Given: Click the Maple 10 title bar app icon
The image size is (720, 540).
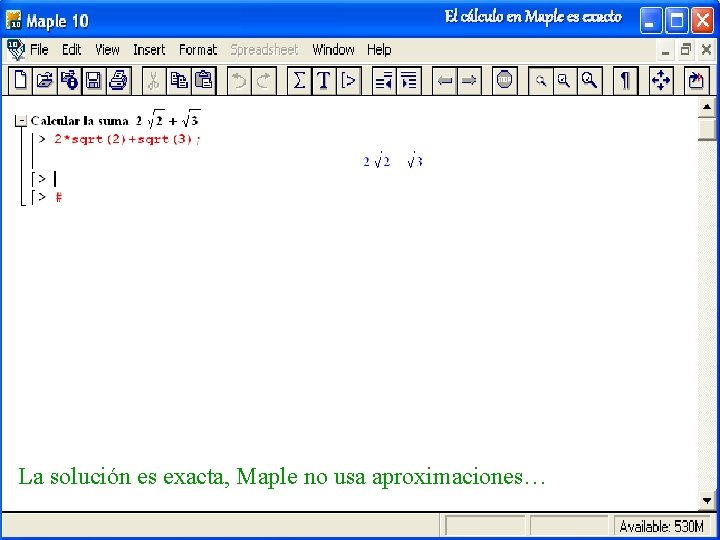Looking at the screenshot, I should pos(14,20).
